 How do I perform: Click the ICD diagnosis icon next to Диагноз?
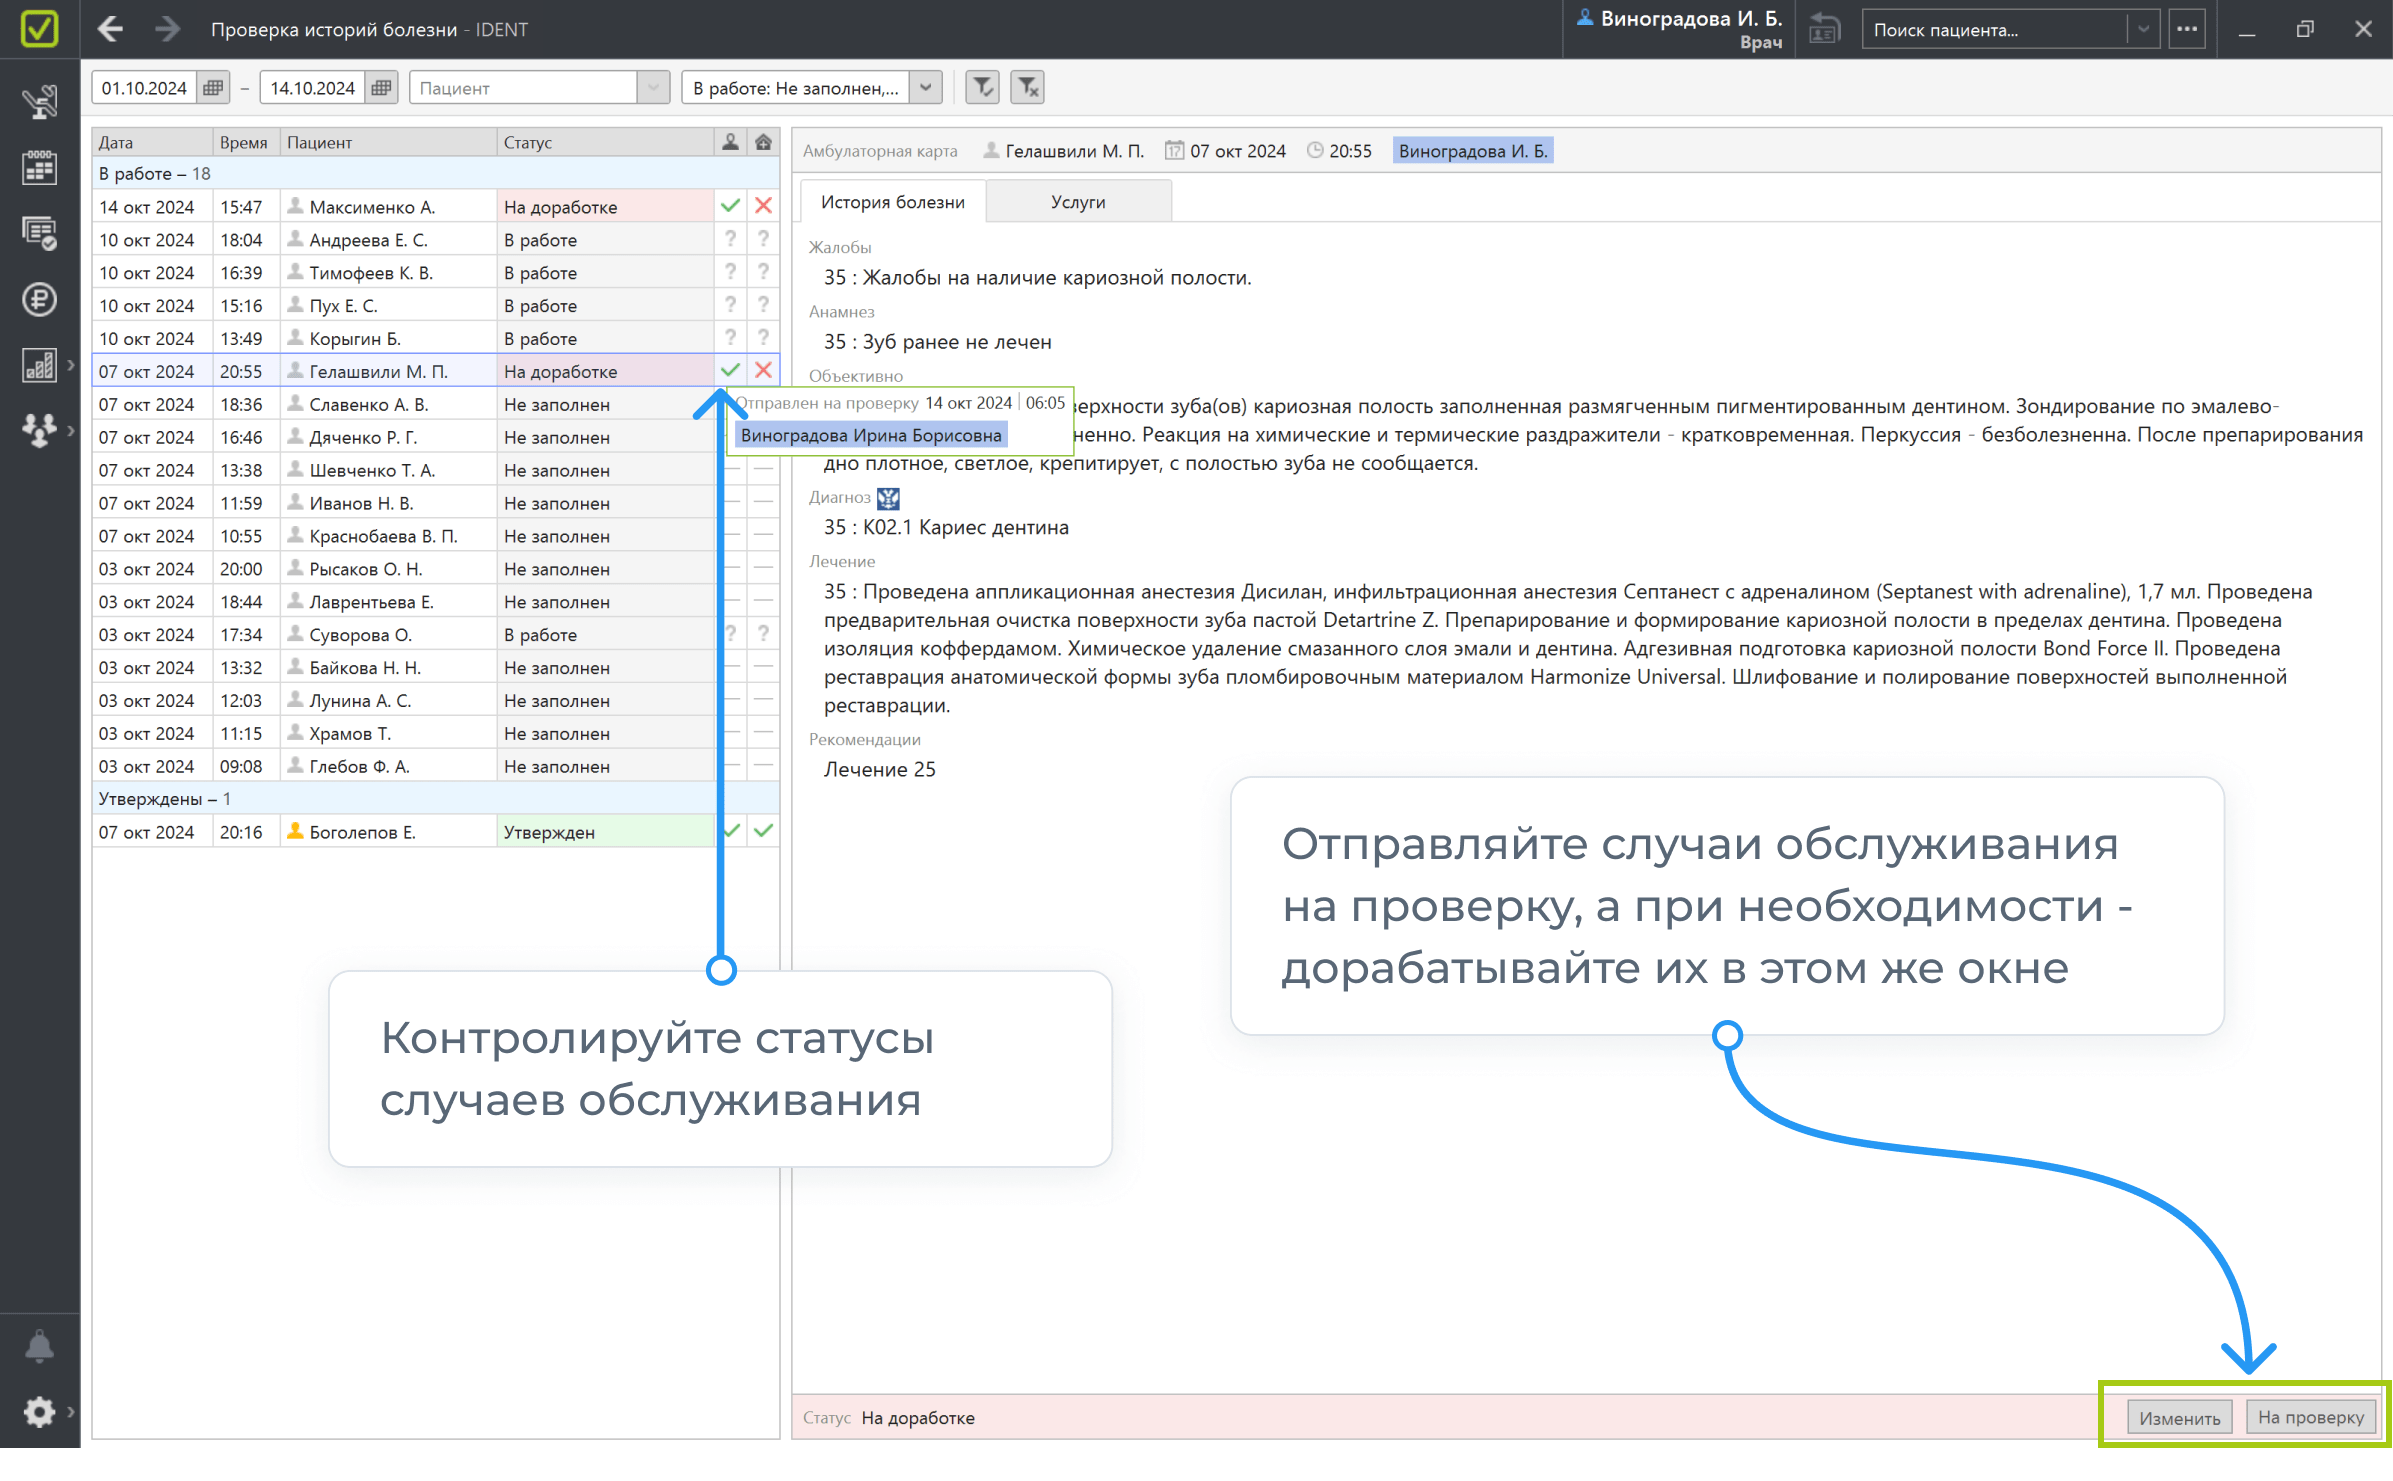pyautogui.click(x=888, y=498)
